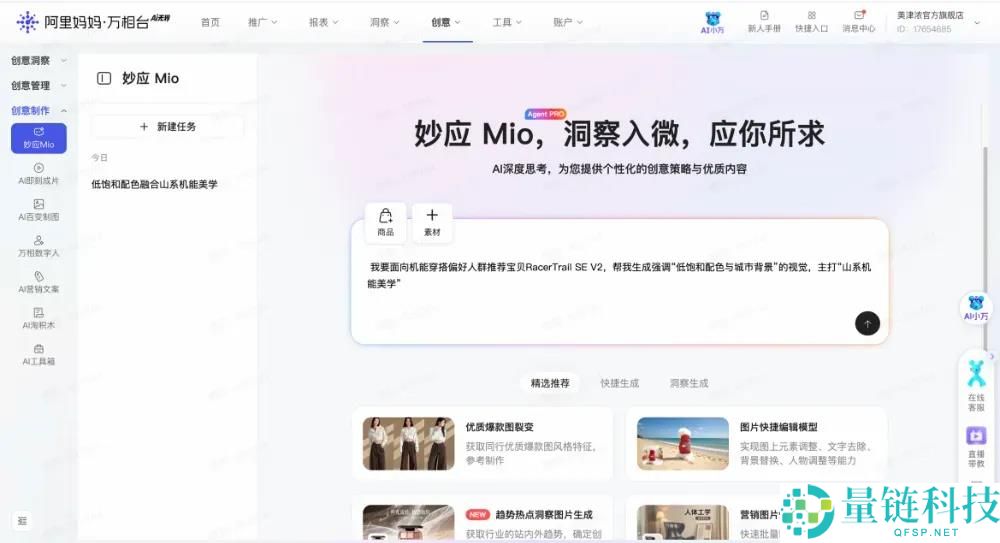Viewport: 1000px width, 543px height.
Task: Open 优质爆款图裂变 card
Action: tap(482, 443)
